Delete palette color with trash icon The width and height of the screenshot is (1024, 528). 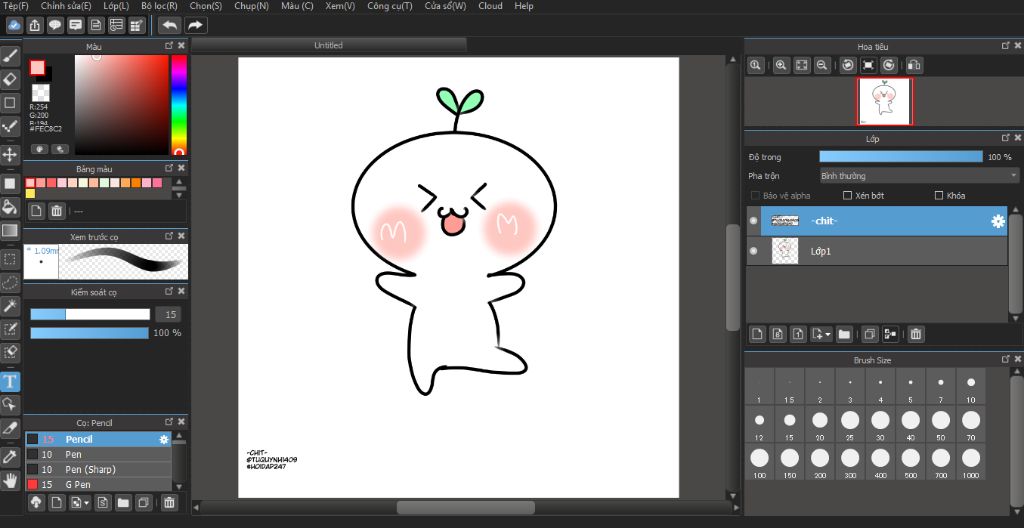pyautogui.click(x=57, y=210)
